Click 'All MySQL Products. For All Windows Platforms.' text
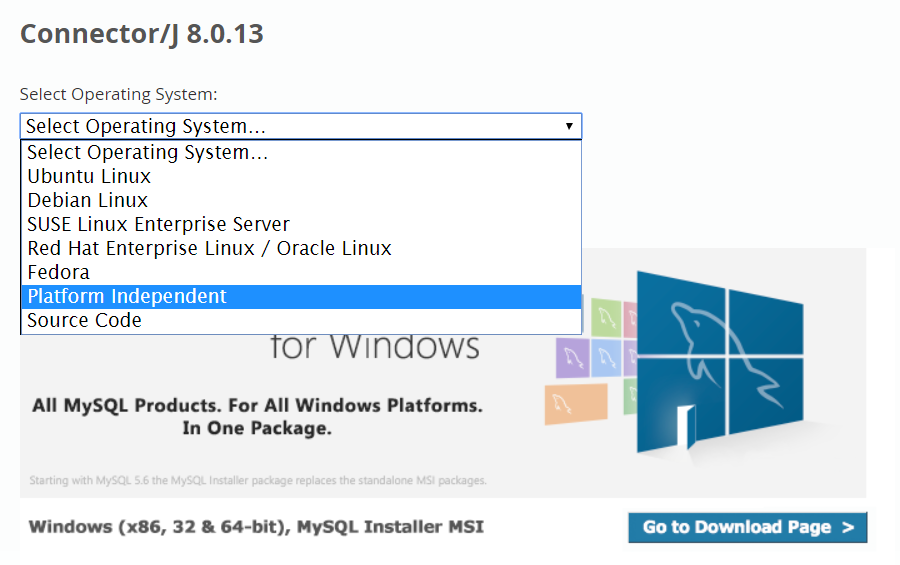 (x=257, y=405)
